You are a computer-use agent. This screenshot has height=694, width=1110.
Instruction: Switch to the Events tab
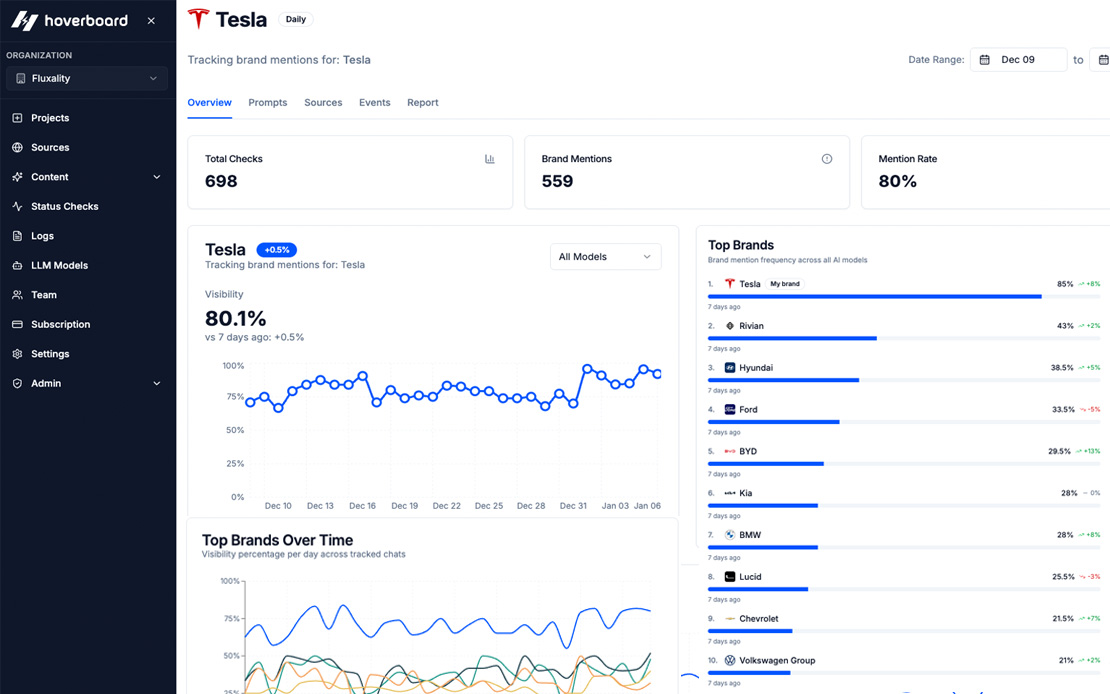coord(374,103)
